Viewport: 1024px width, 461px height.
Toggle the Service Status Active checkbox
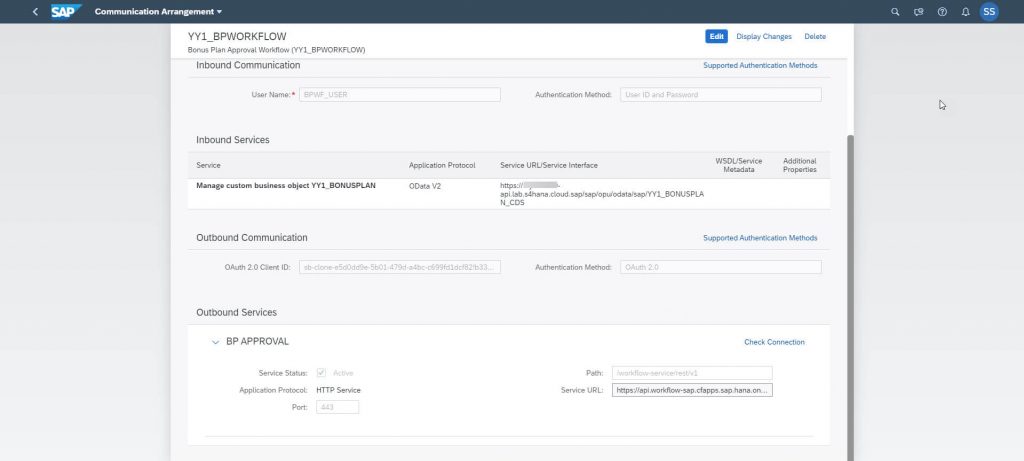pos(321,373)
